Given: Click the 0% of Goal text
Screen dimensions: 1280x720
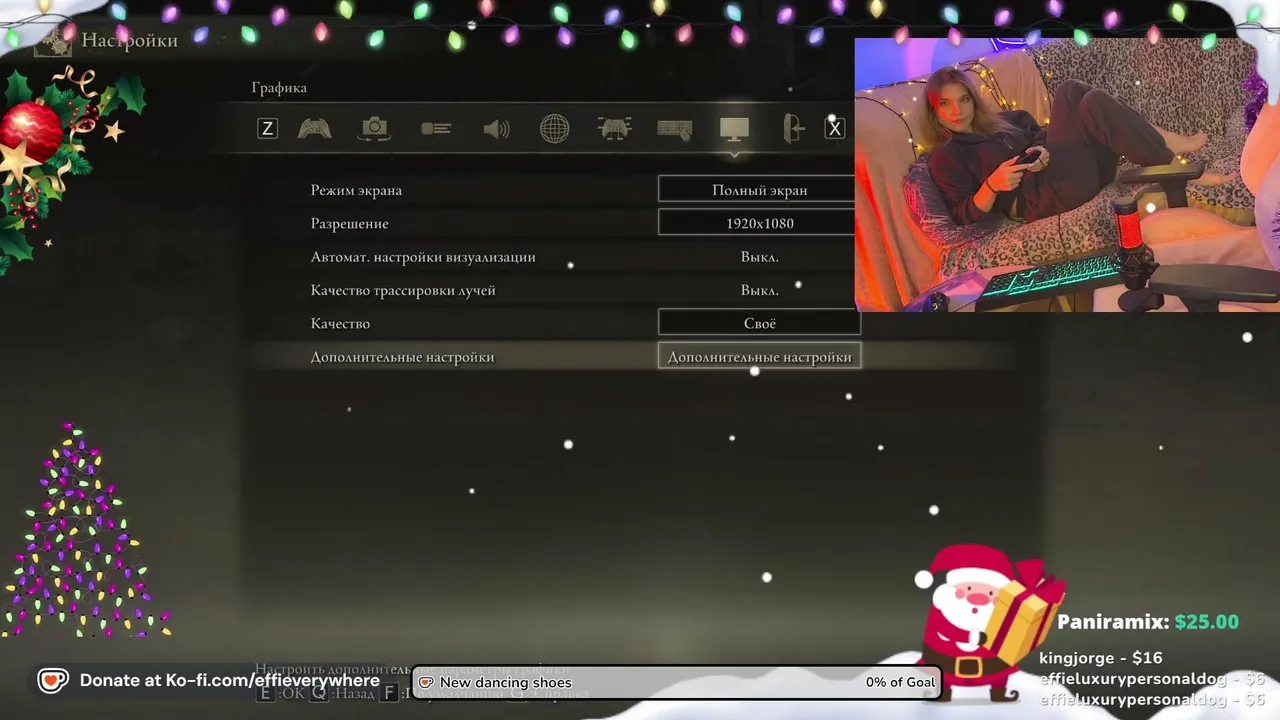Looking at the screenshot, I should [x=900, y=682].
